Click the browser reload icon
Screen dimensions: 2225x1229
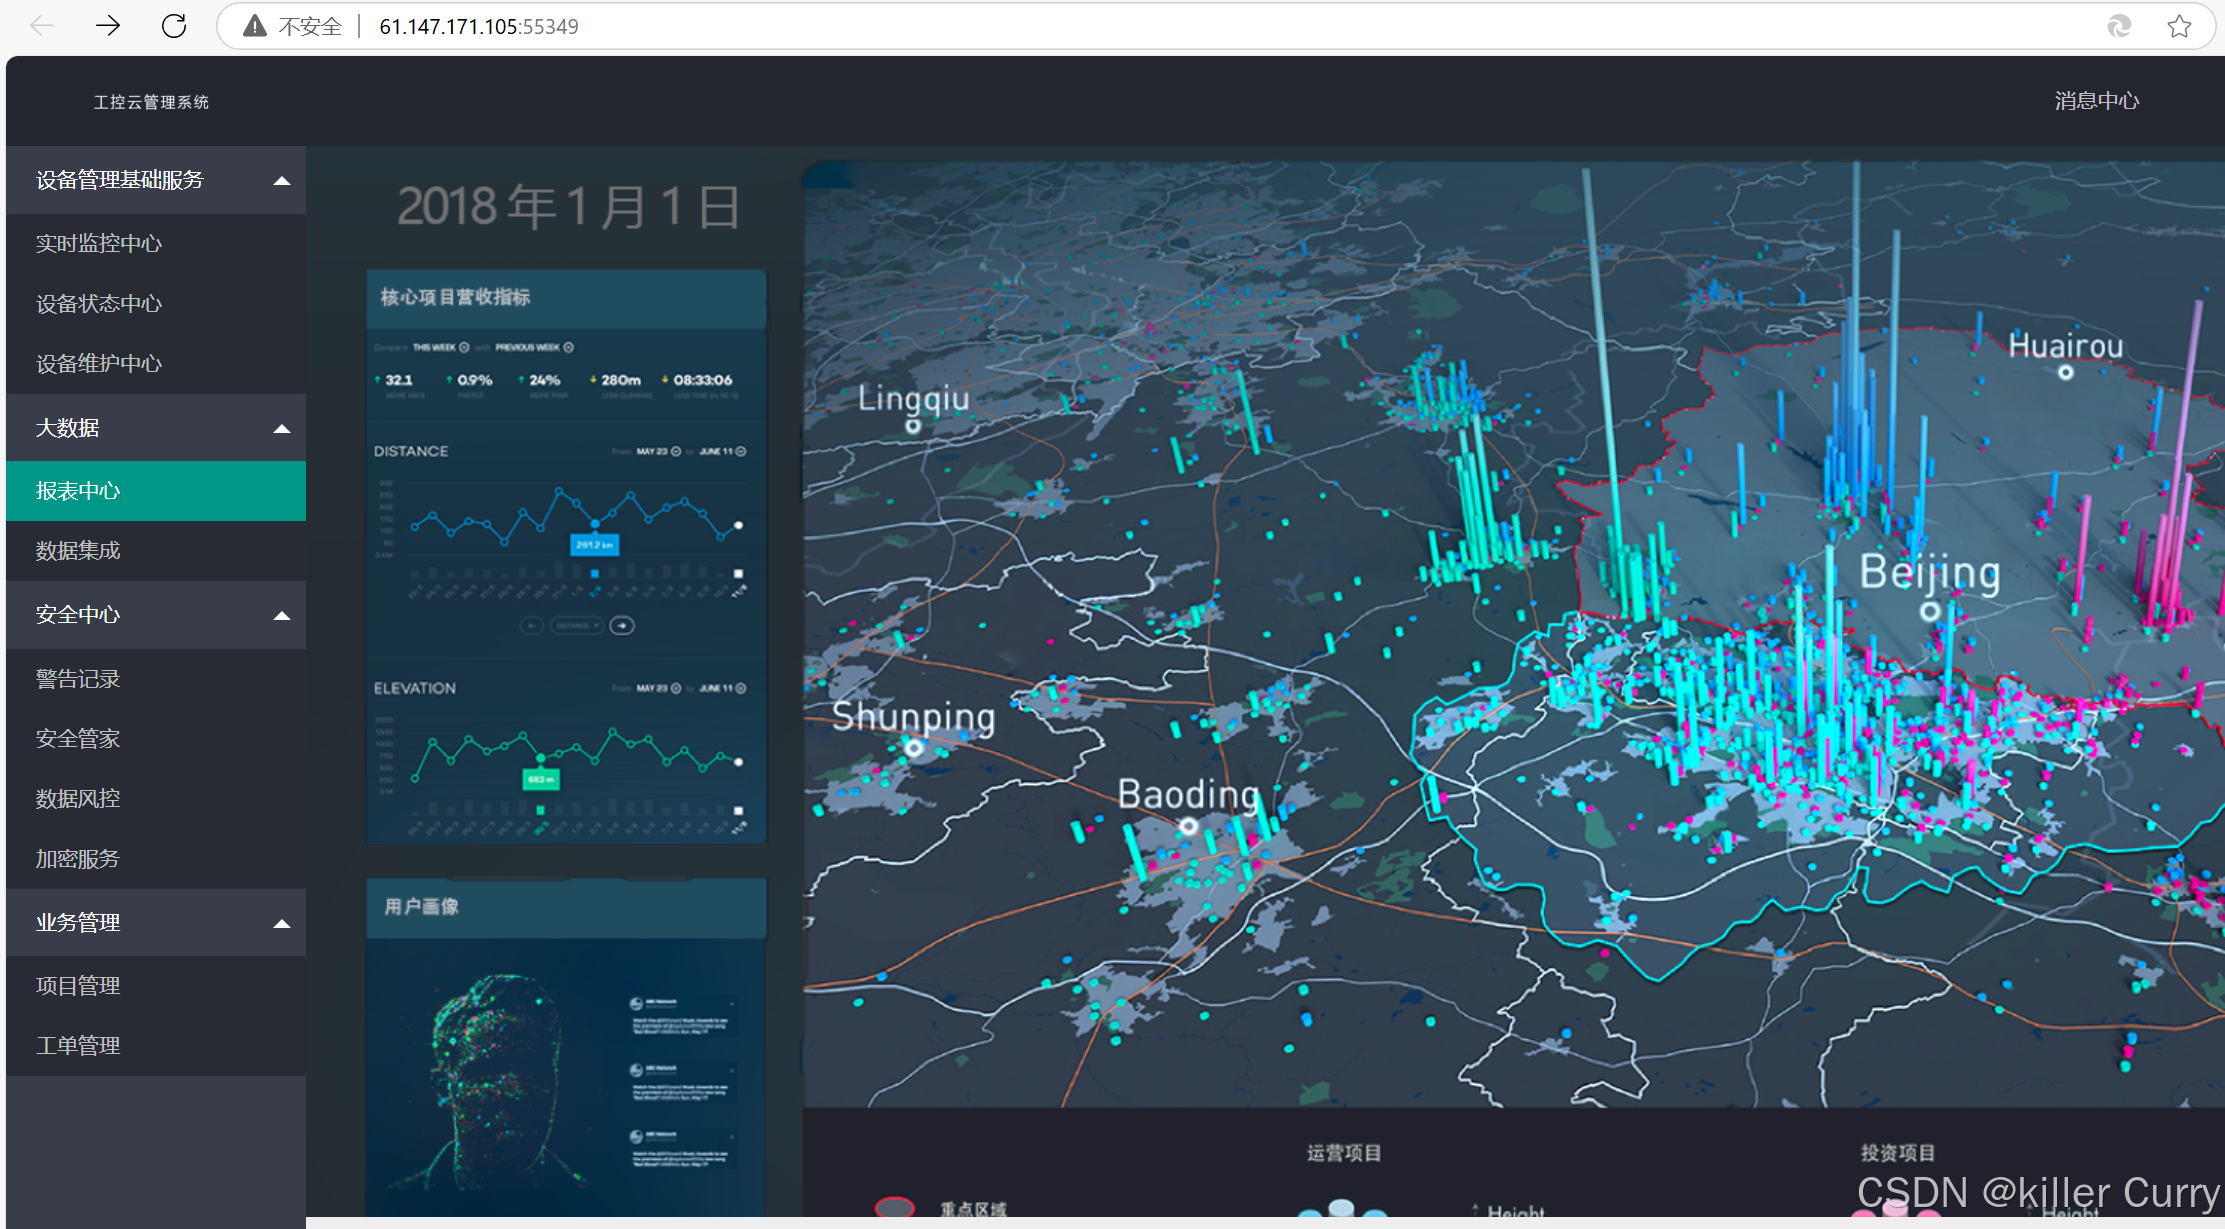click(174, 26)
